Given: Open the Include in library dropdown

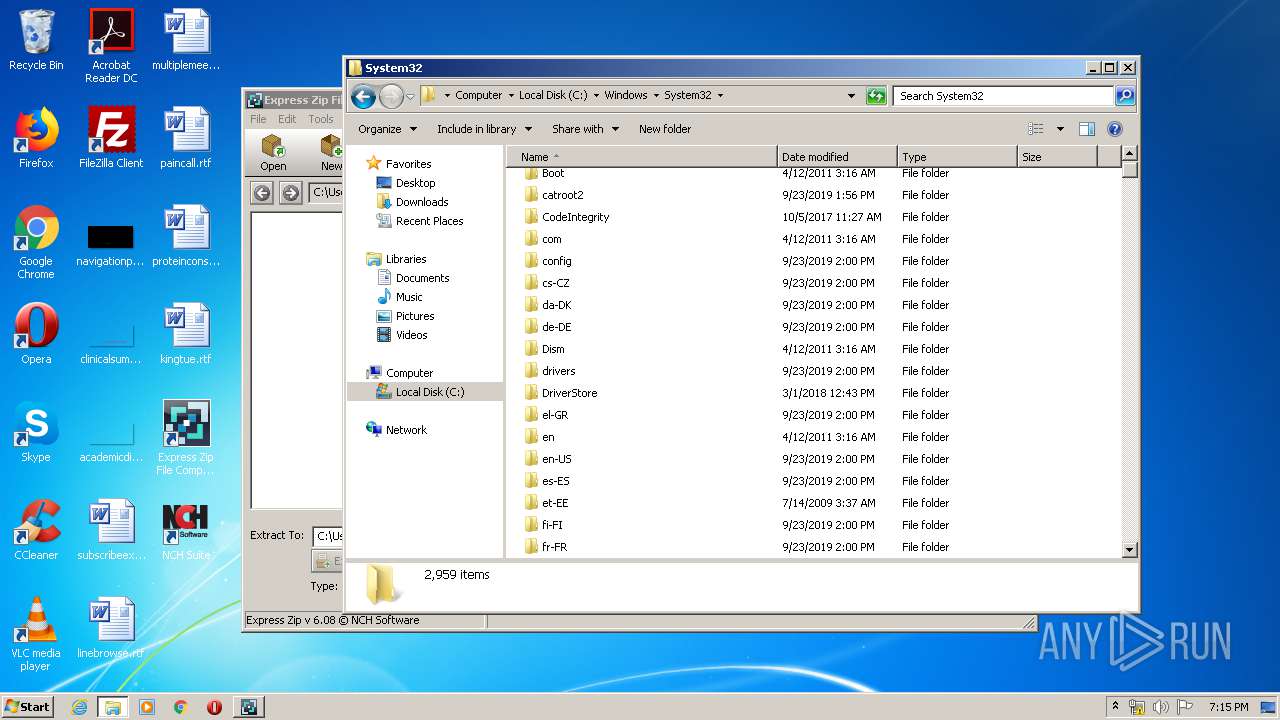Looking at the screenshot, I should 483,129.
